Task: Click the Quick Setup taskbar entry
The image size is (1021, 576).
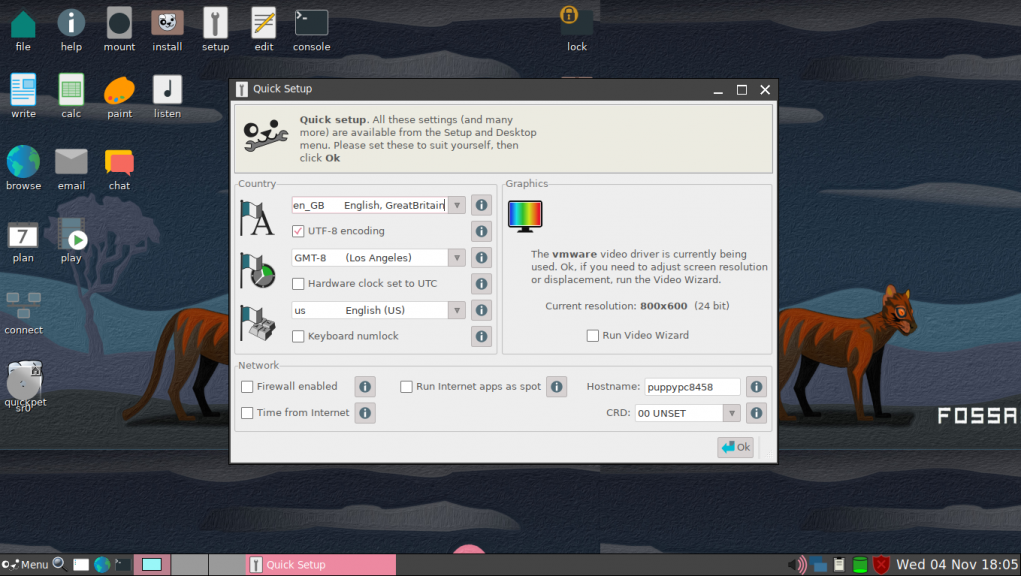Action: tap(321, 564)
